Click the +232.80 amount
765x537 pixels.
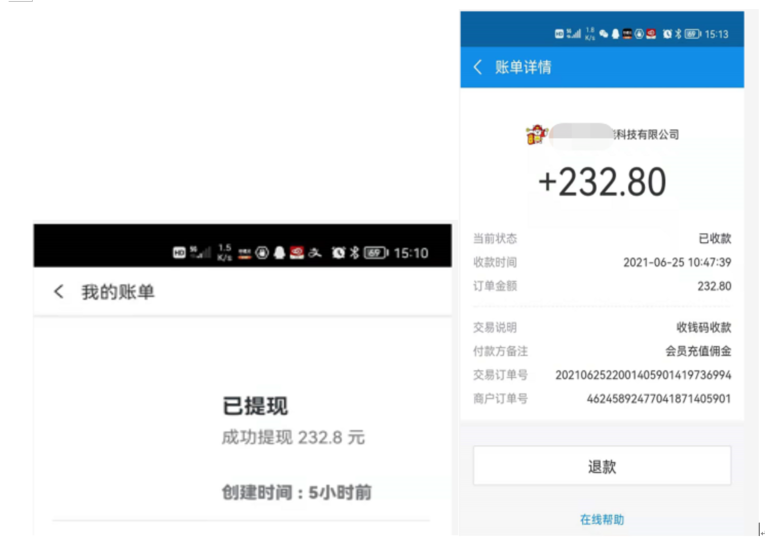(601, 182)
